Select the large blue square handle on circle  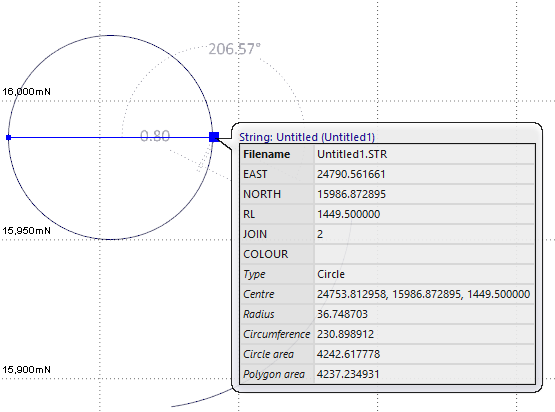pyautogui.click(x=214, y=137)
